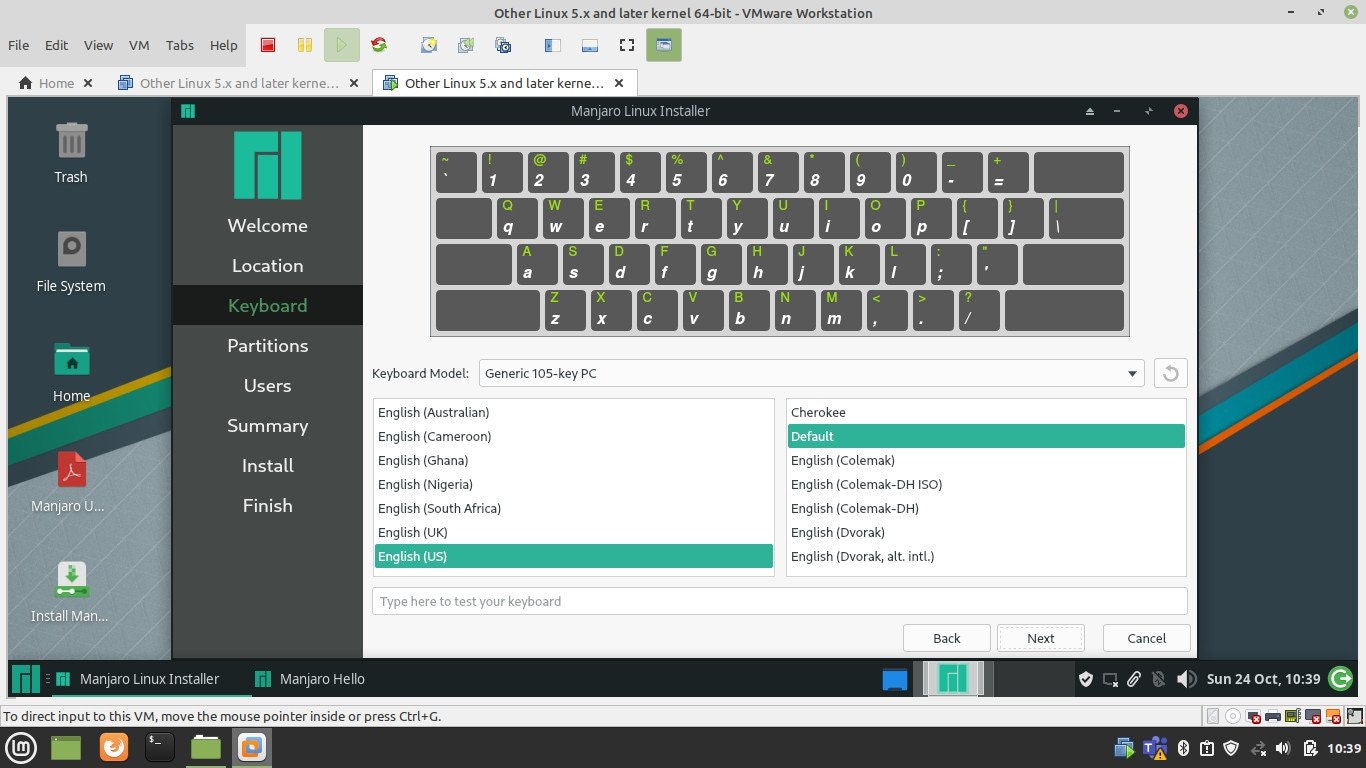Choose Cherokee keyboard variant

pyautogui.click(x=986, y=412)
